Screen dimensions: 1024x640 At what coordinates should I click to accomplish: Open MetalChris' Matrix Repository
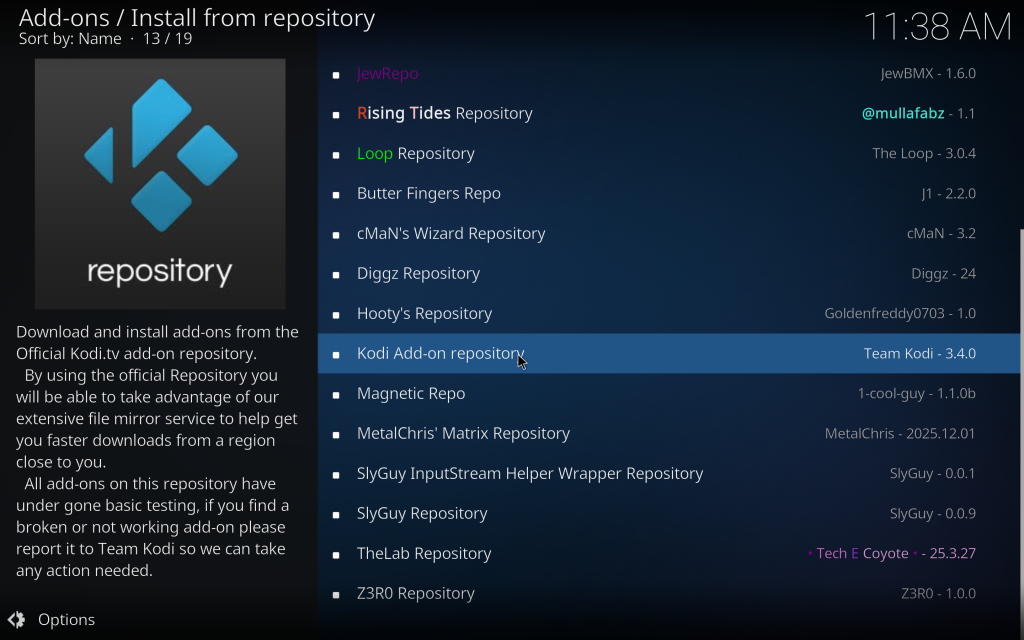[463, 434]
